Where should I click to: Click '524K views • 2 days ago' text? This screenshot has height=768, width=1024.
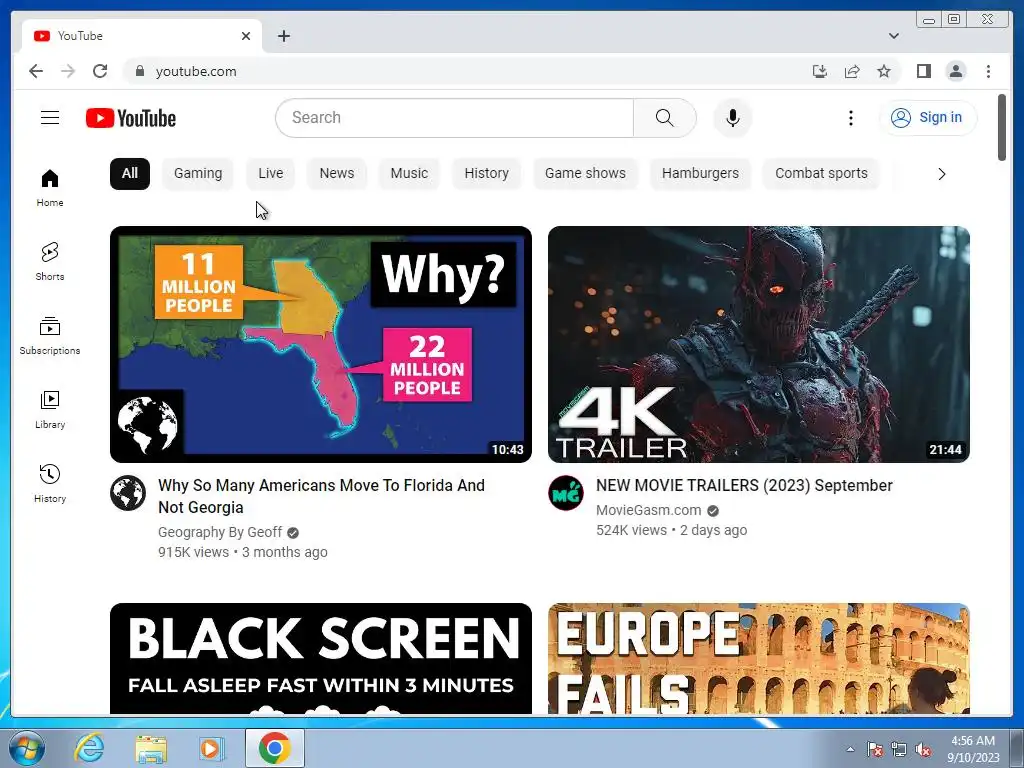pyautogui.click(x=671, y=530)
